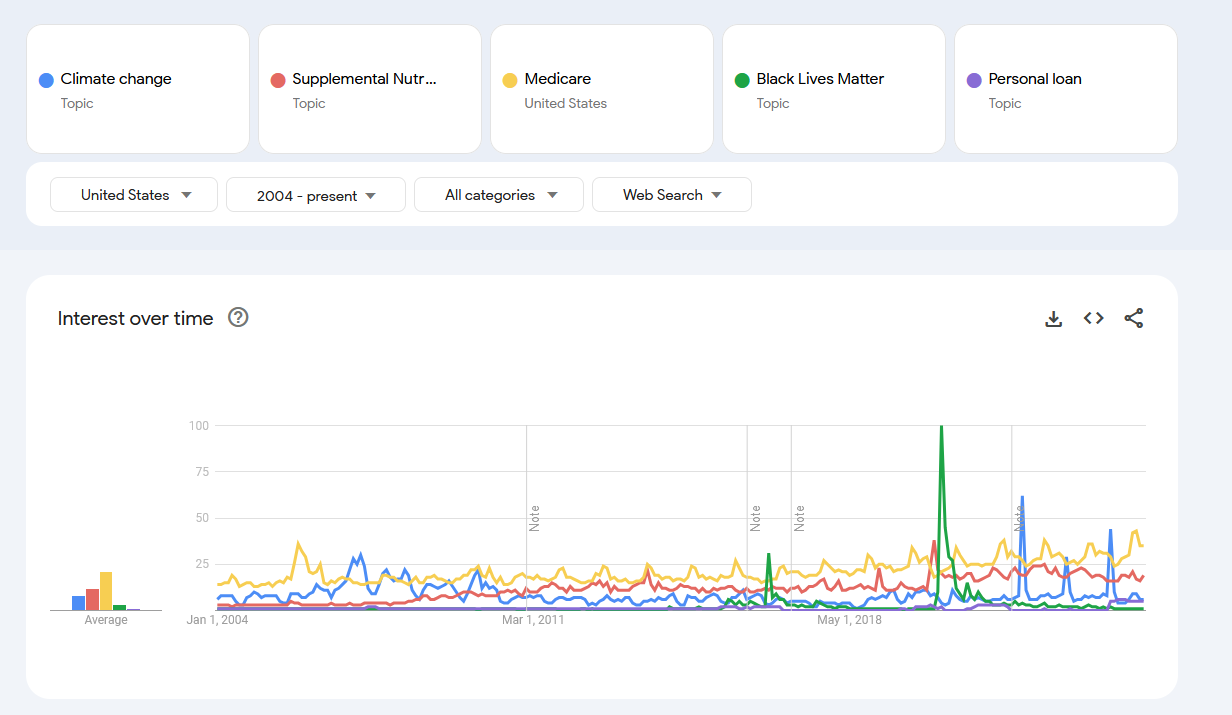1232x715 pixels.
Task: Click the Average bar chart
Action: tap(105, 591)
